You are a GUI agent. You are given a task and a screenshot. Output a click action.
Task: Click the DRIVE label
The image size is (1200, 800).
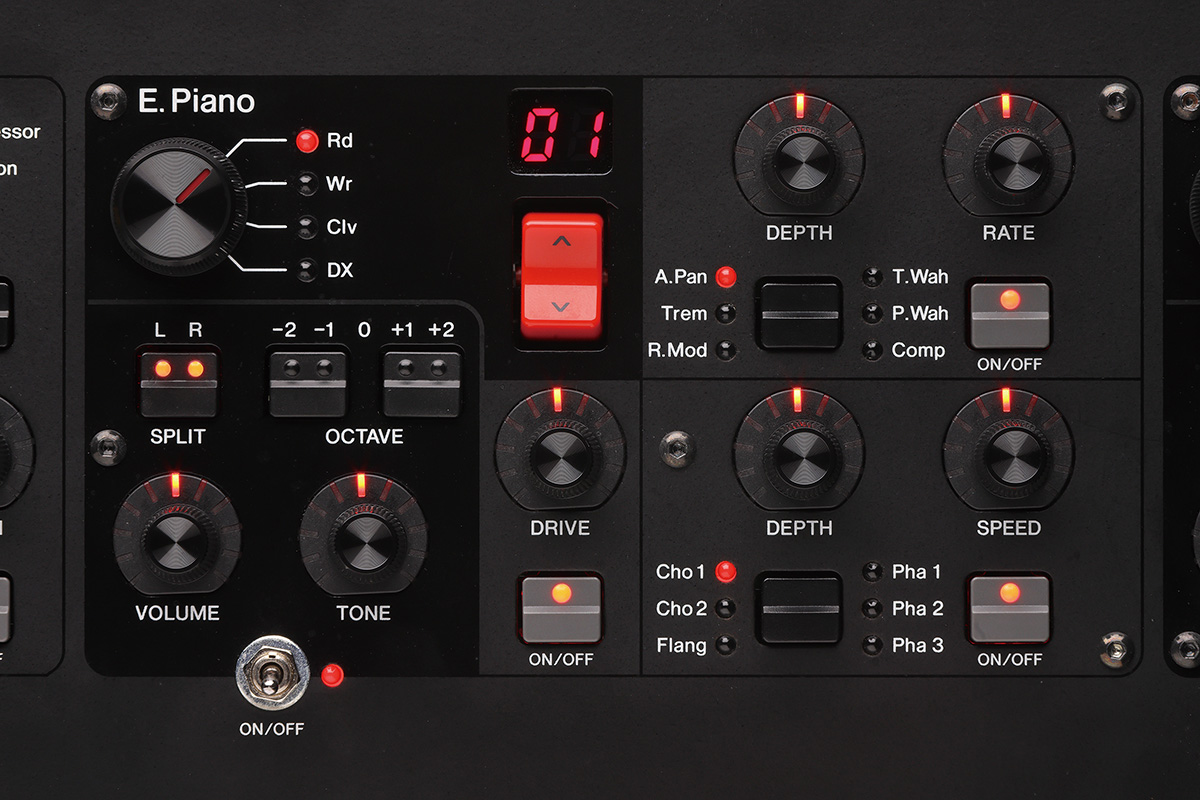click(560, 528)
